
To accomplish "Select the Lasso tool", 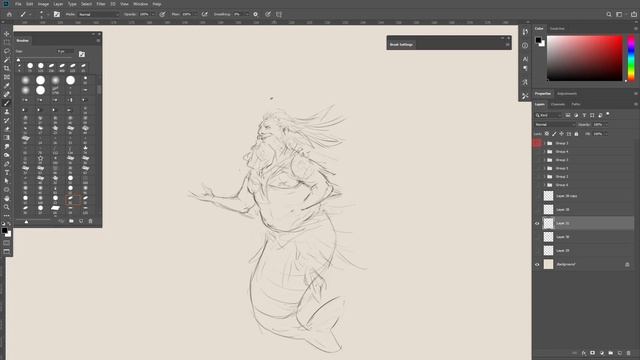I will [7, 51].
